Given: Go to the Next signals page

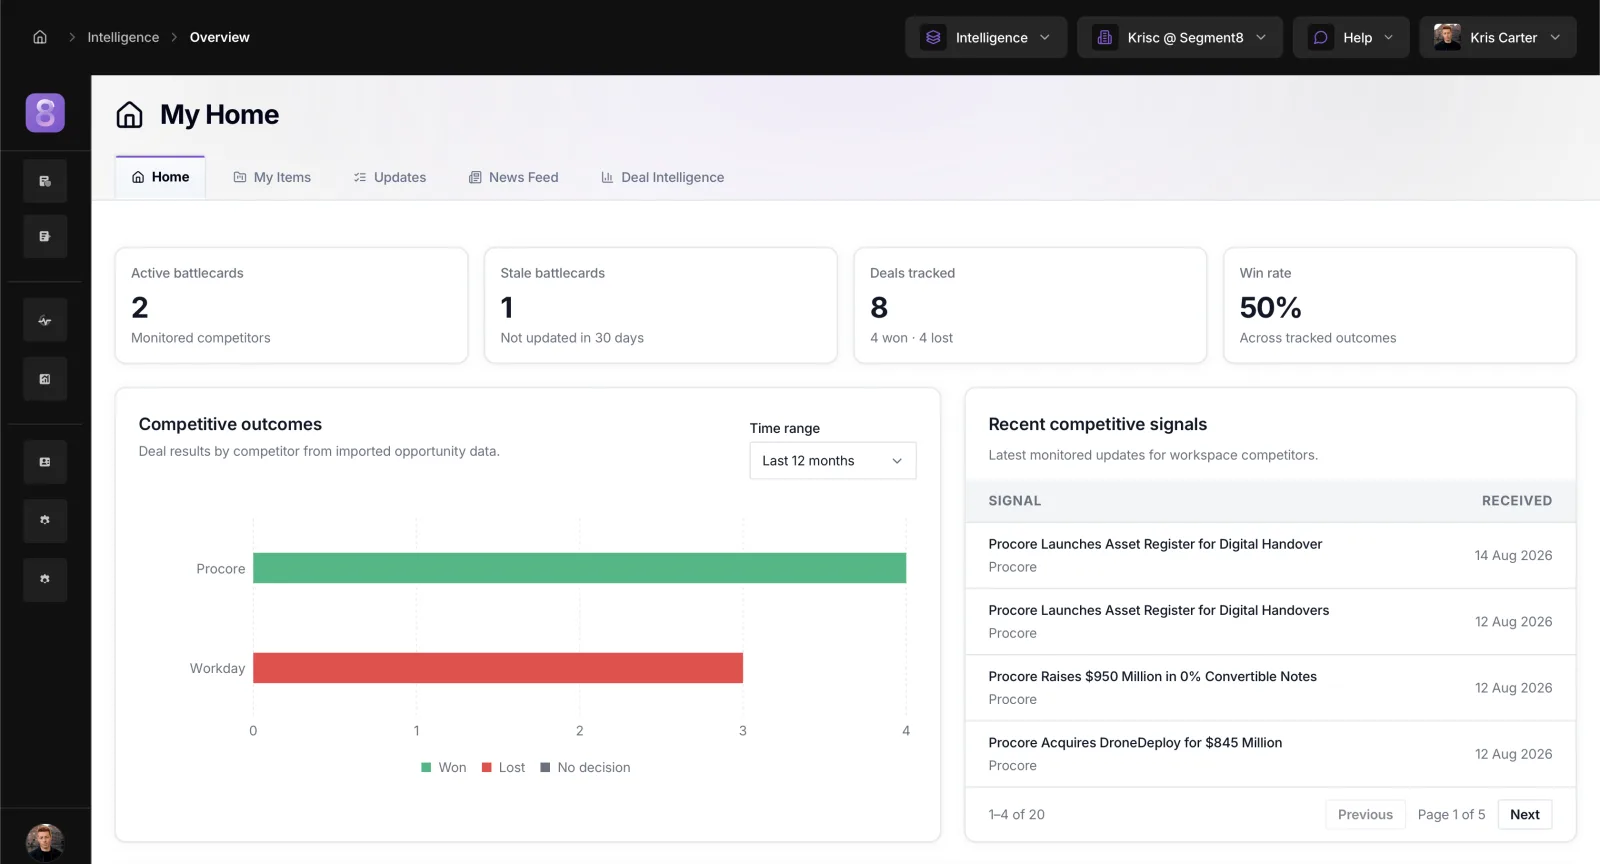Looking at the screenshot, I should click(1525, 815).
